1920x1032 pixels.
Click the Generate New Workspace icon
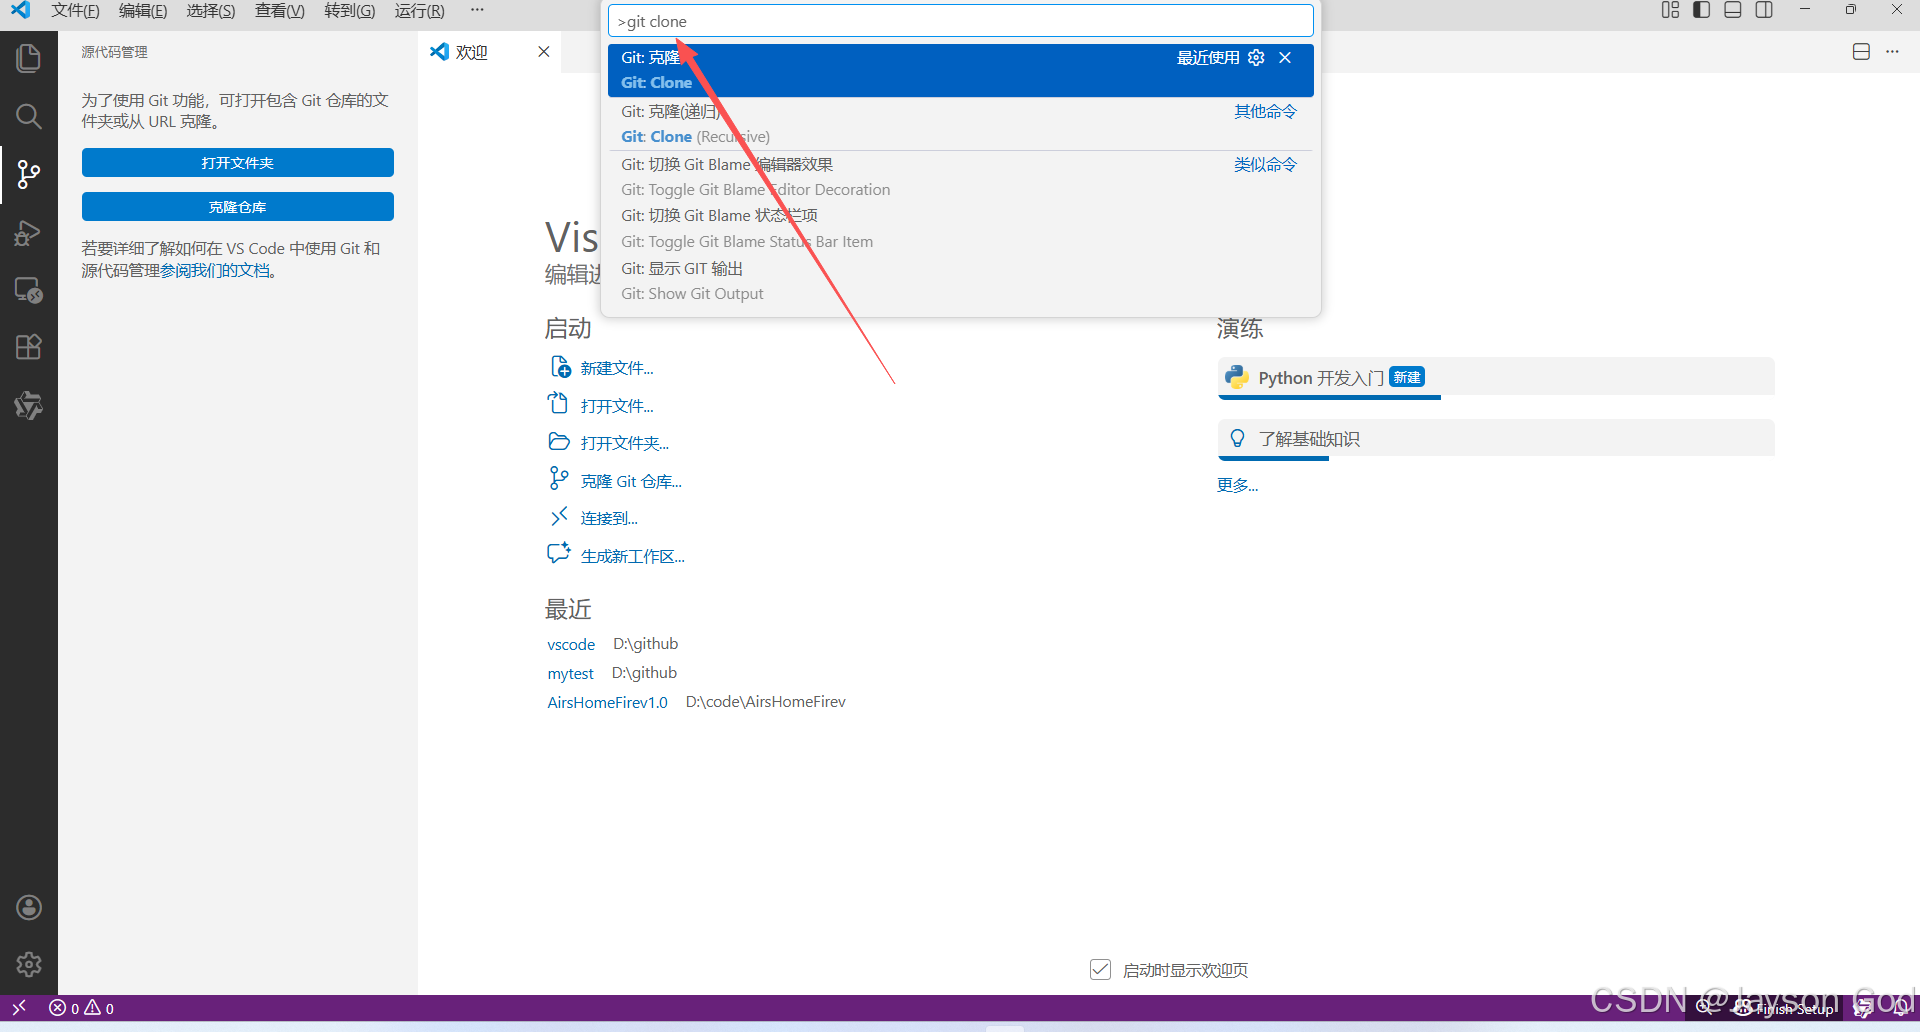[559, 553]
